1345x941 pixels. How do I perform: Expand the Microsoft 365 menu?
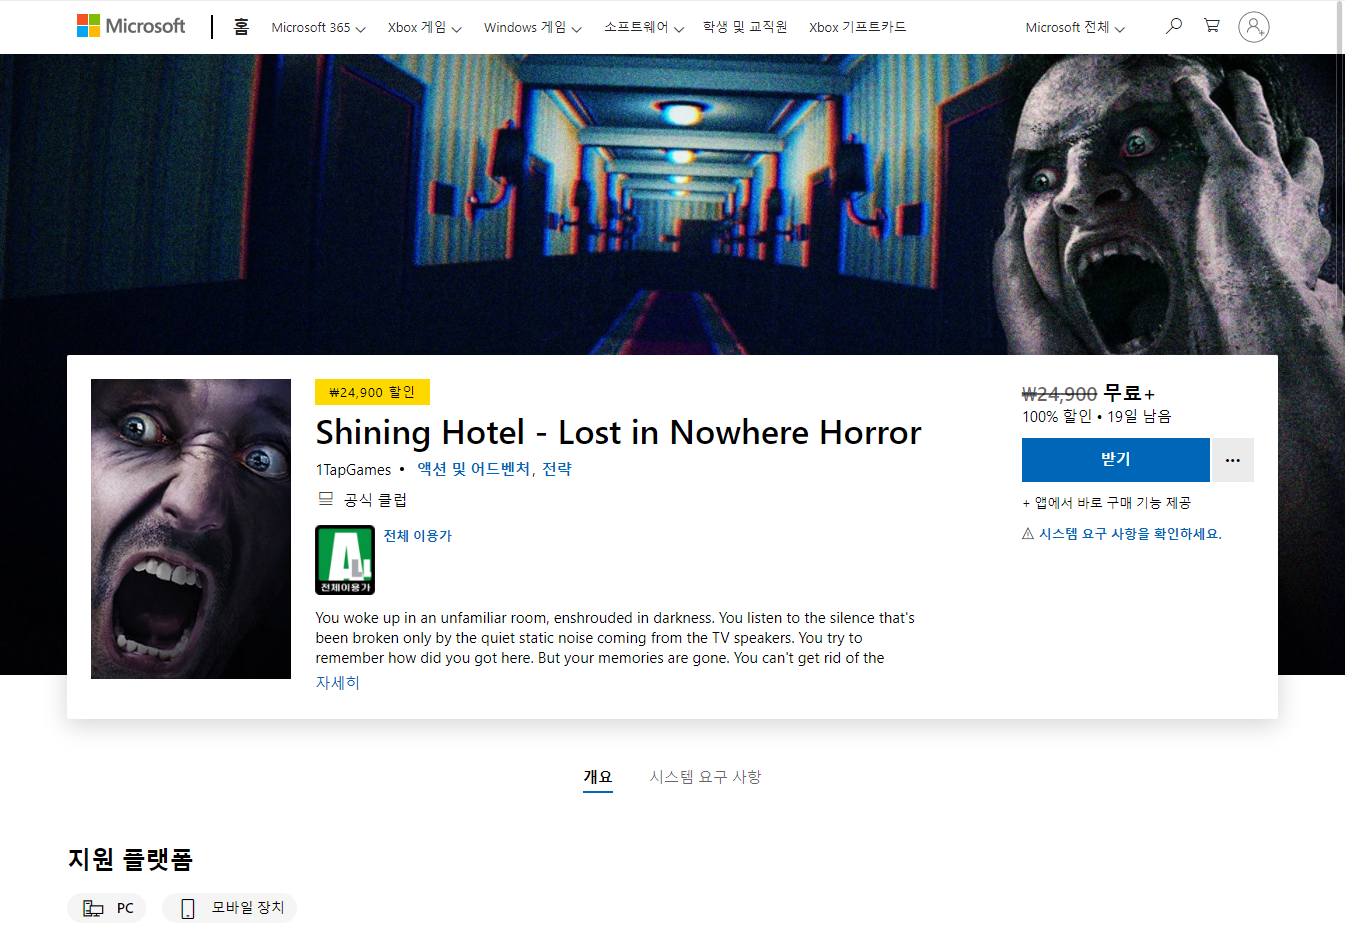318,27
